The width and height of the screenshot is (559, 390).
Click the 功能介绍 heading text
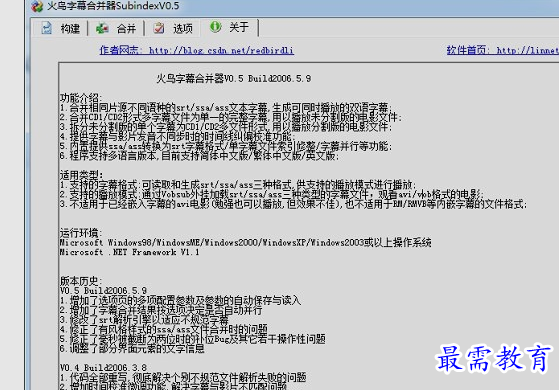click(81, 97)
